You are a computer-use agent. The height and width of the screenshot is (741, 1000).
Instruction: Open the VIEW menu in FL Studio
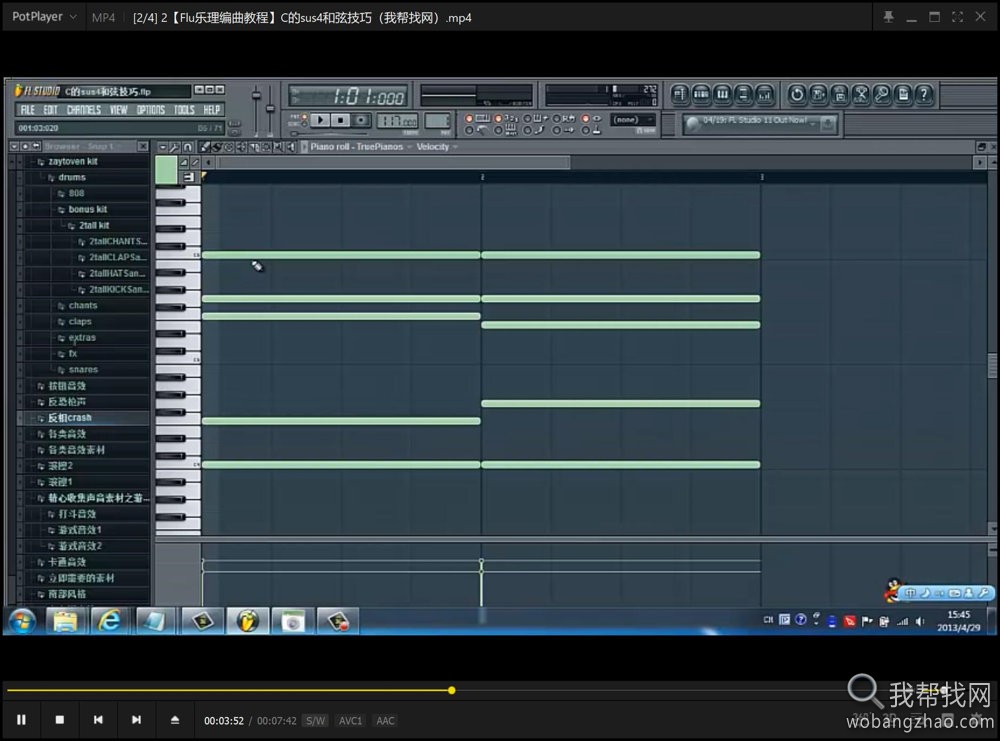[x=119, y=110]
